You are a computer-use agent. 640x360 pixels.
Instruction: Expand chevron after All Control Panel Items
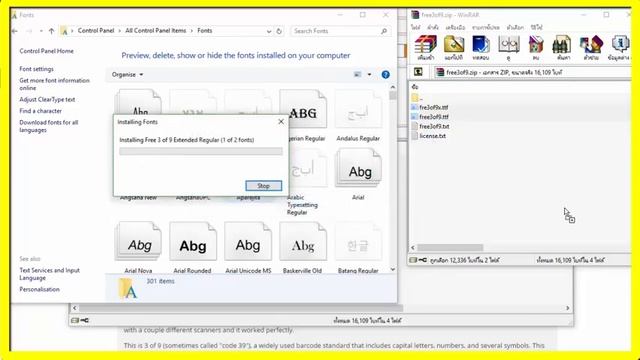[x=191, y=31]
